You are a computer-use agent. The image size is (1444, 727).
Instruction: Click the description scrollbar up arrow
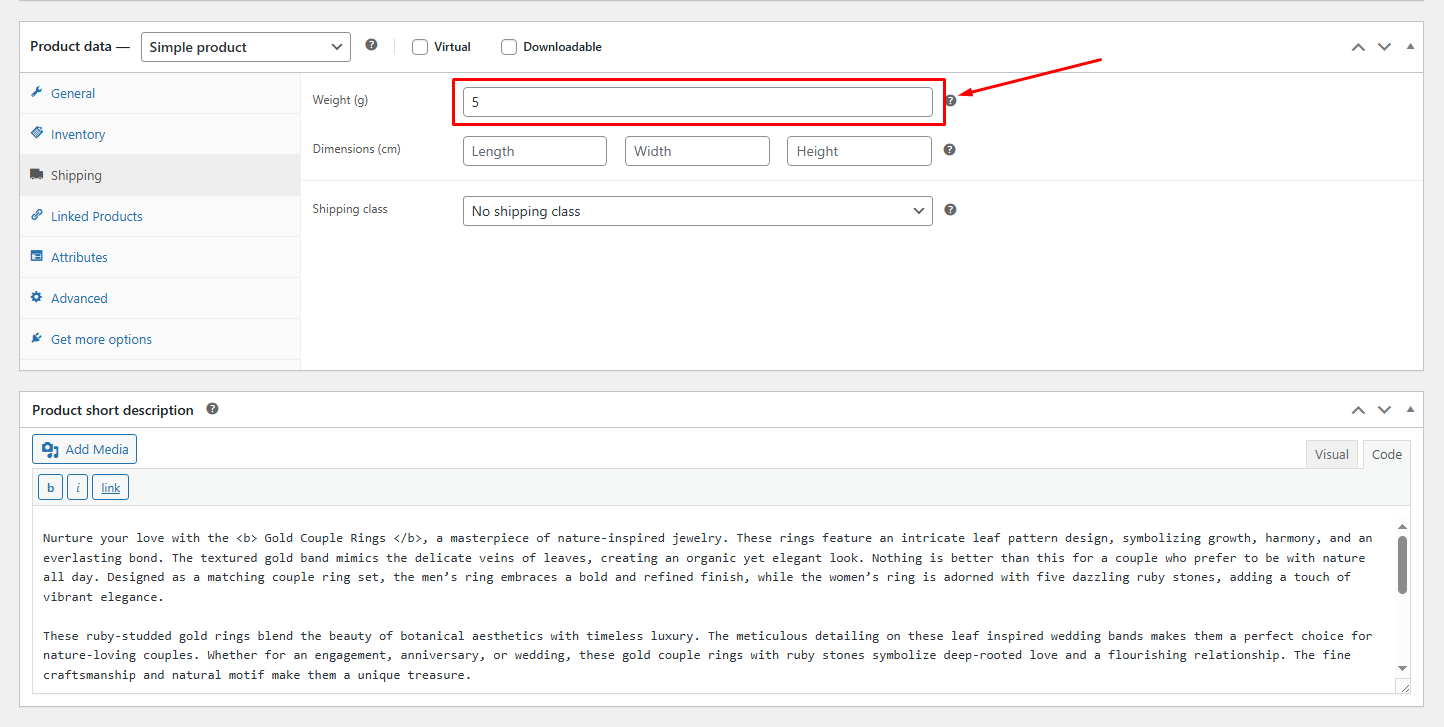pyautogui.click(x=1402, y=526)
